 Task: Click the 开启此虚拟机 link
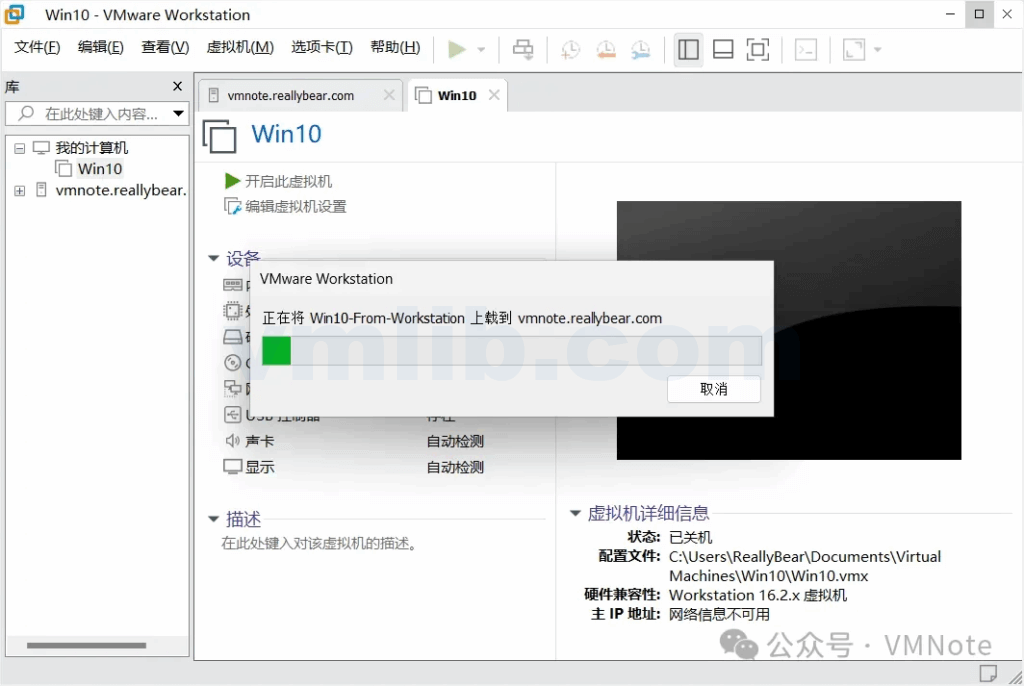pos(288,181)
